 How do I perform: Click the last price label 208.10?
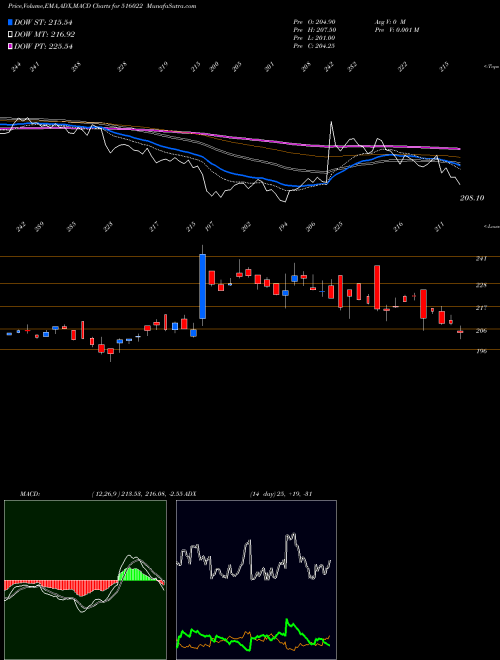(x=472, y=198)
